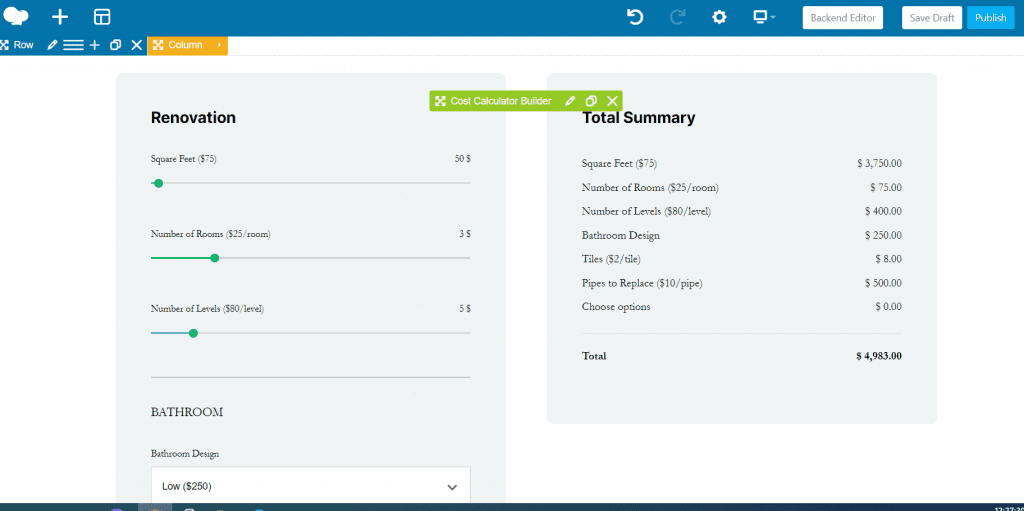Viewport: 1024px width, 511px height.
Task: Click the Visual Composer chef-hat logo
Action: pyautogui.click(x=16, y=16)
